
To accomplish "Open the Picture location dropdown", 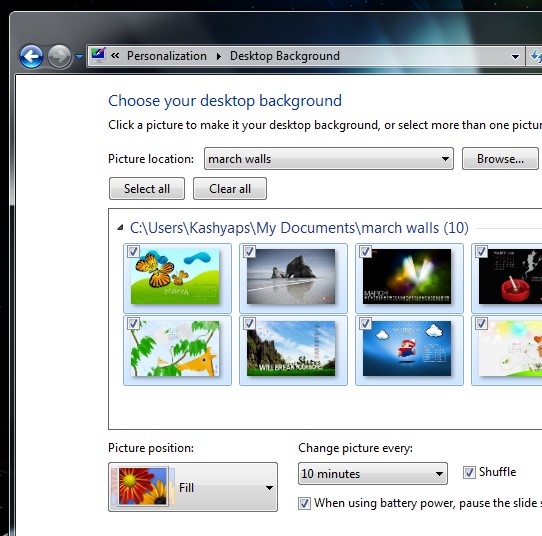I will (329, 159).
